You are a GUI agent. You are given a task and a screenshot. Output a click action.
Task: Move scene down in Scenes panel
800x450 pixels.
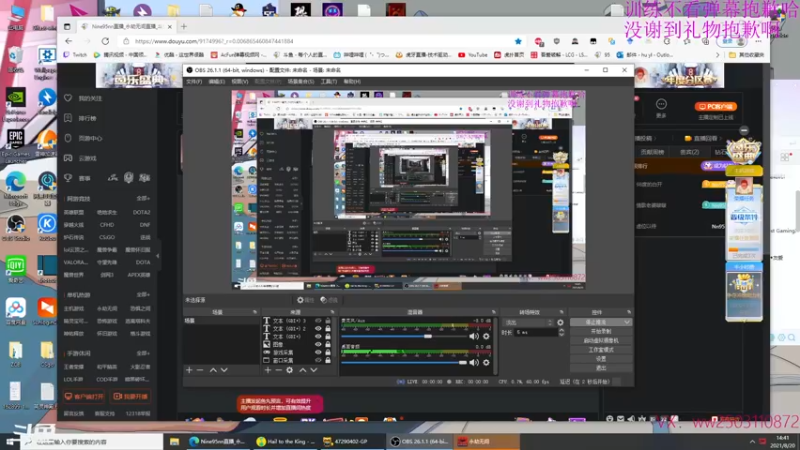[224, 370]
